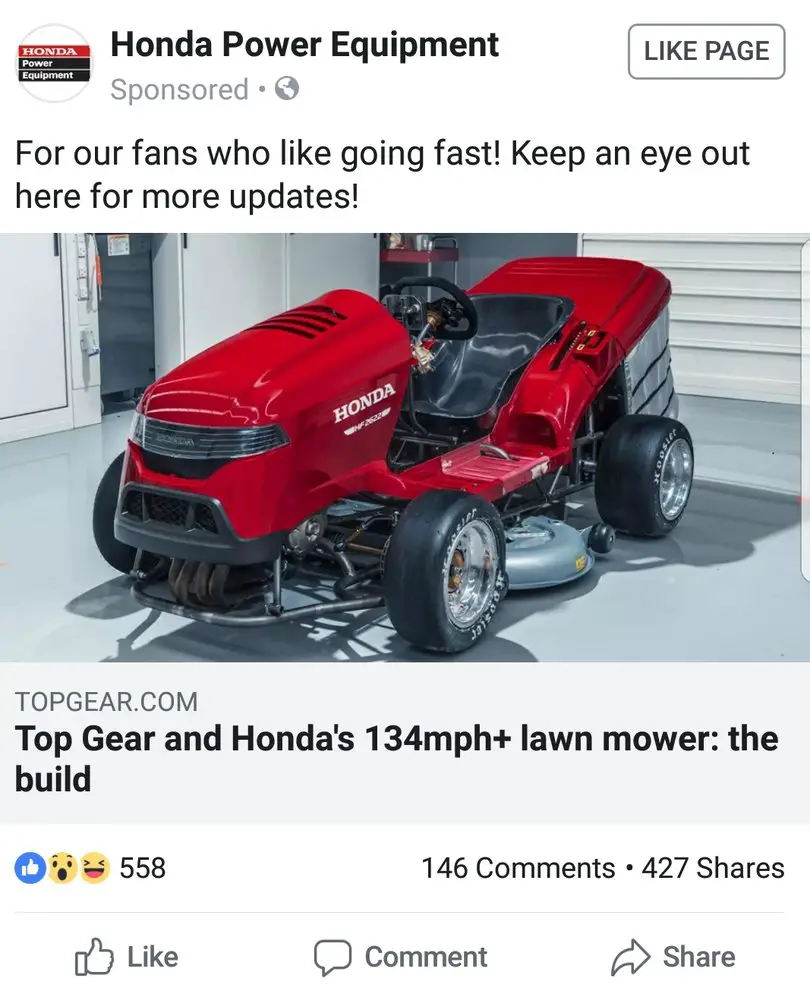The width and height of the screenshot is (810, 1000).
Task: View the 146 Comments list
Action: (518, 868)
